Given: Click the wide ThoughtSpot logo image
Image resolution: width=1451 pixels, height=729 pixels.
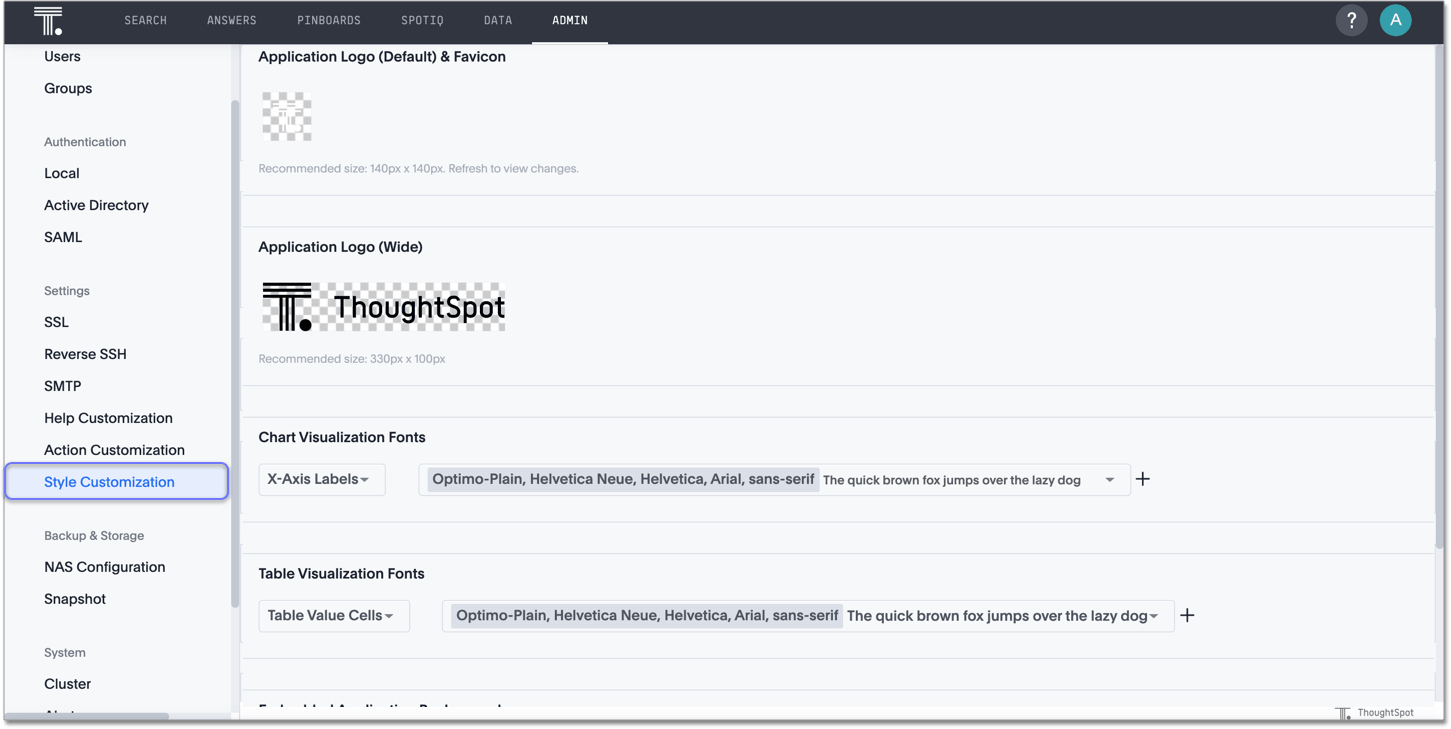Looking at the screenshot, I should click(x=383, y=305).
